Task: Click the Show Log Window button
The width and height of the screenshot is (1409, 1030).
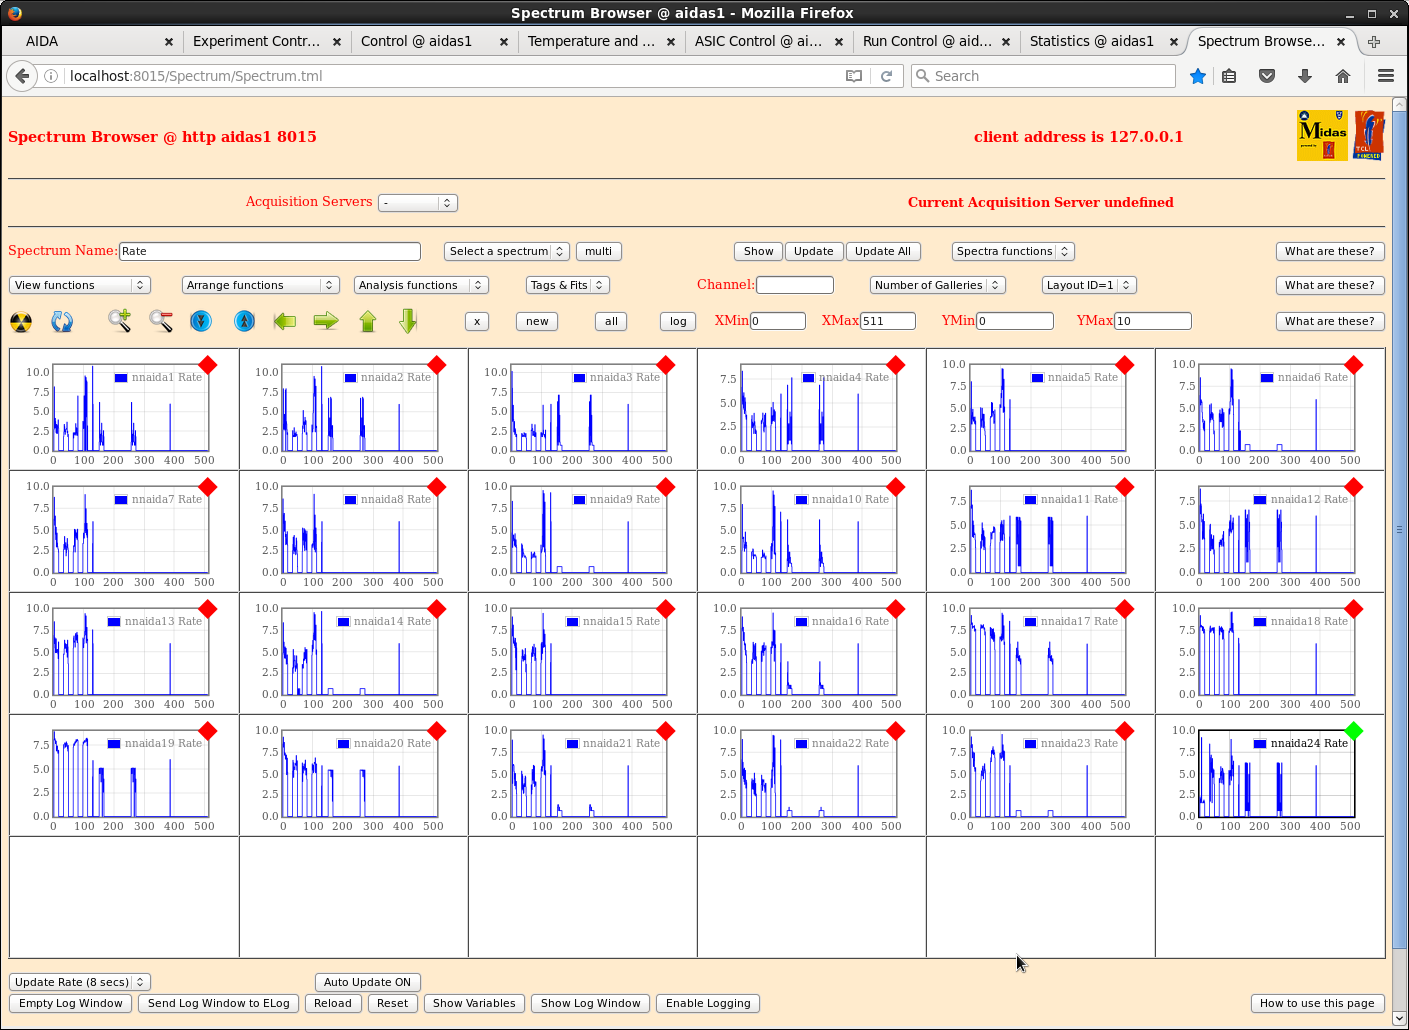Action: coord(590,1003)
